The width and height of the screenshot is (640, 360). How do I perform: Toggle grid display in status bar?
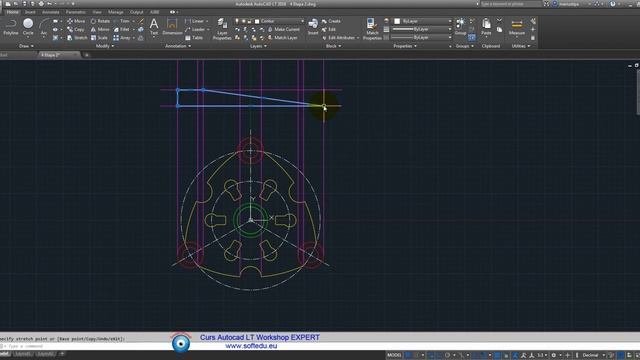[x=408, y=355]
